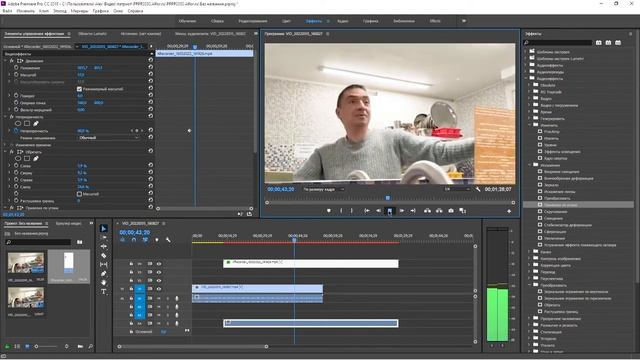Switch to the Цвет workspace
The image size is (640, 360).
[287, 21]
